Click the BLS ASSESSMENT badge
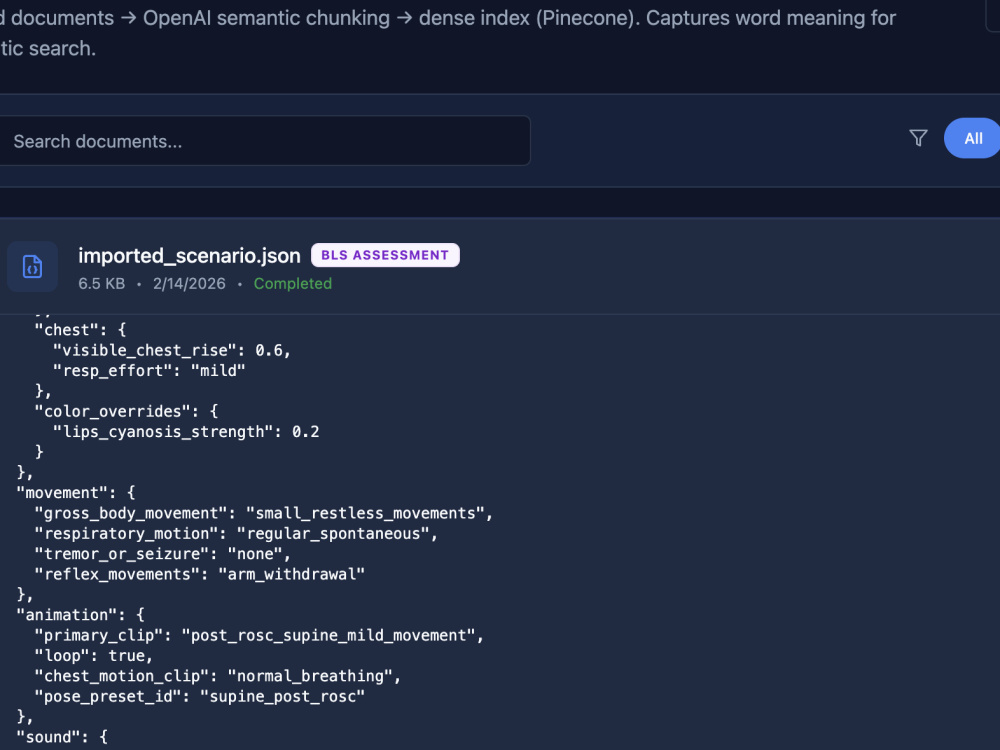 [385, 255]
